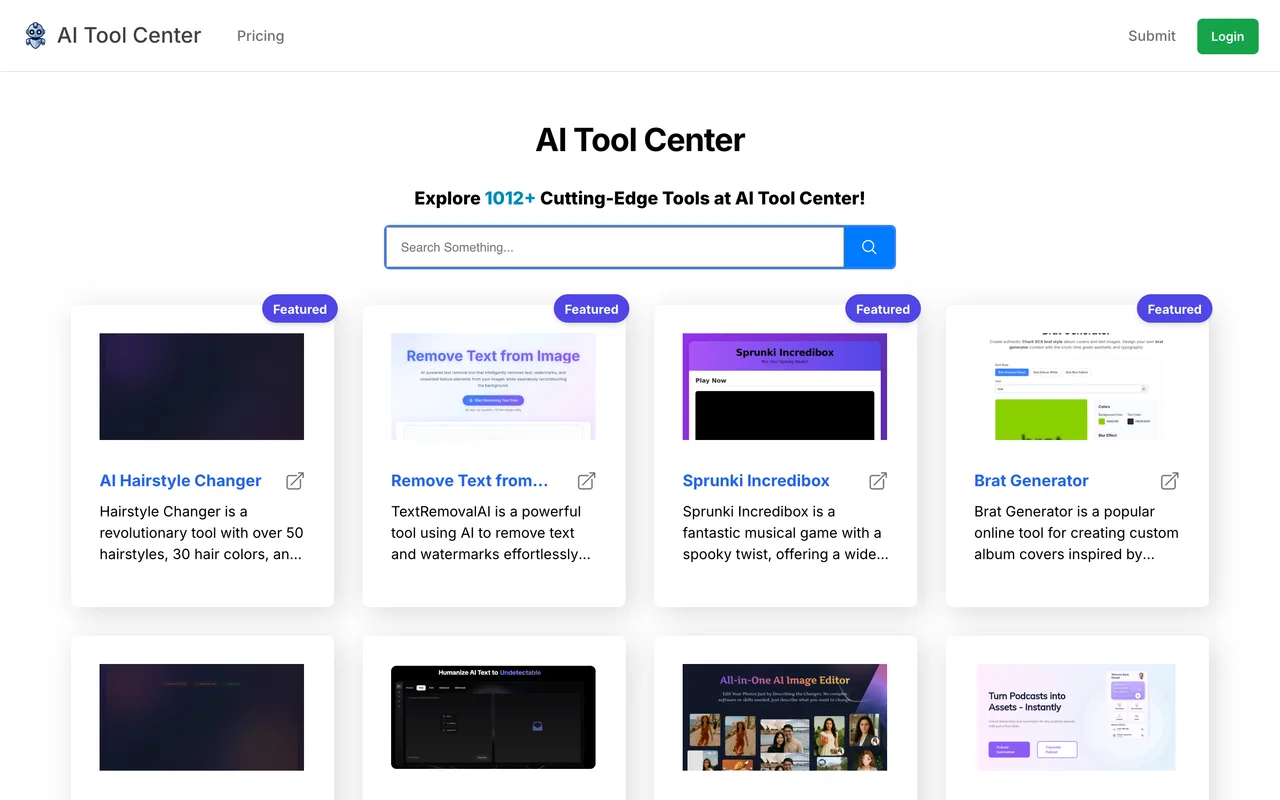The image size is (1280, 800).
Task: Open external link icon for Remove Text from Image
Action: coord(587,481)
